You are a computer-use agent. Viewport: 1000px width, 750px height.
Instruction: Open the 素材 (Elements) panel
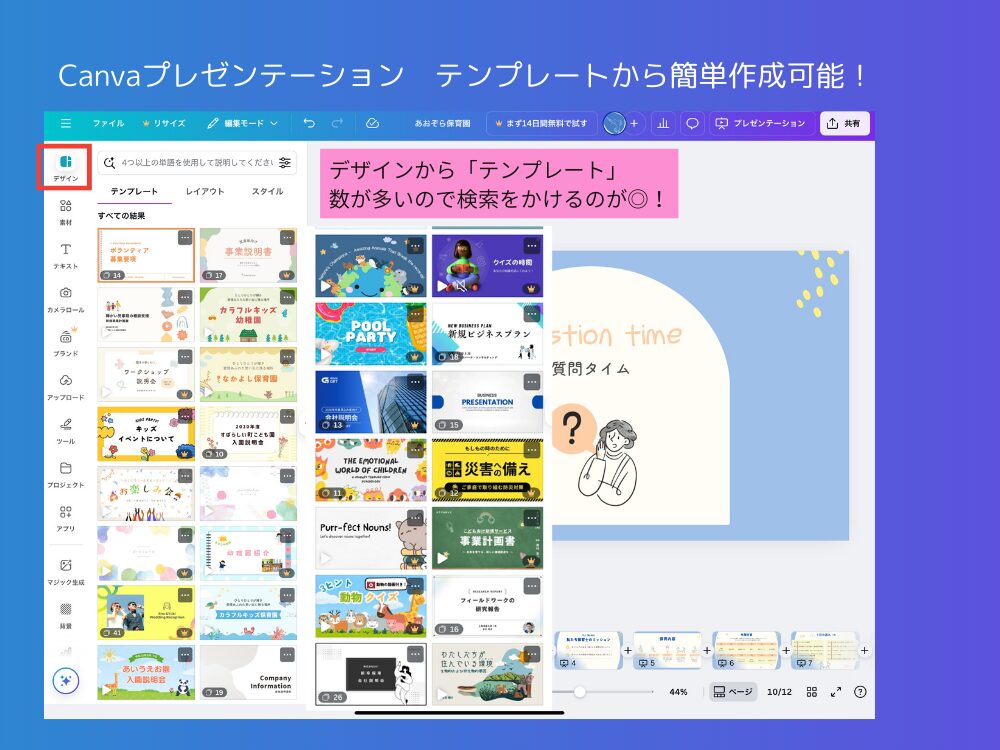(x=64, y=210)
